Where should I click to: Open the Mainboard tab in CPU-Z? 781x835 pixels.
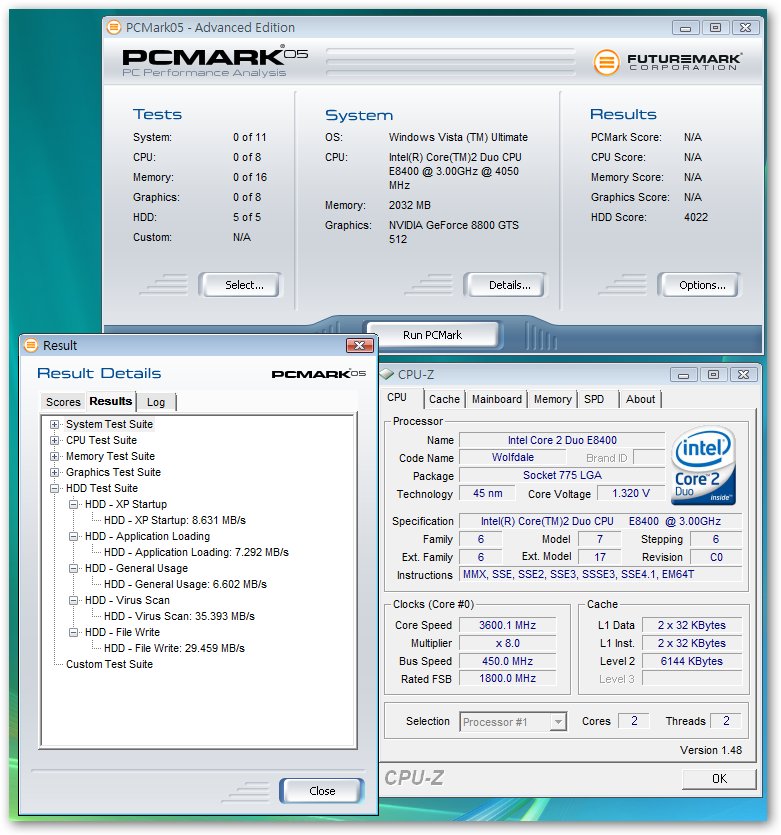pos(496,399)
